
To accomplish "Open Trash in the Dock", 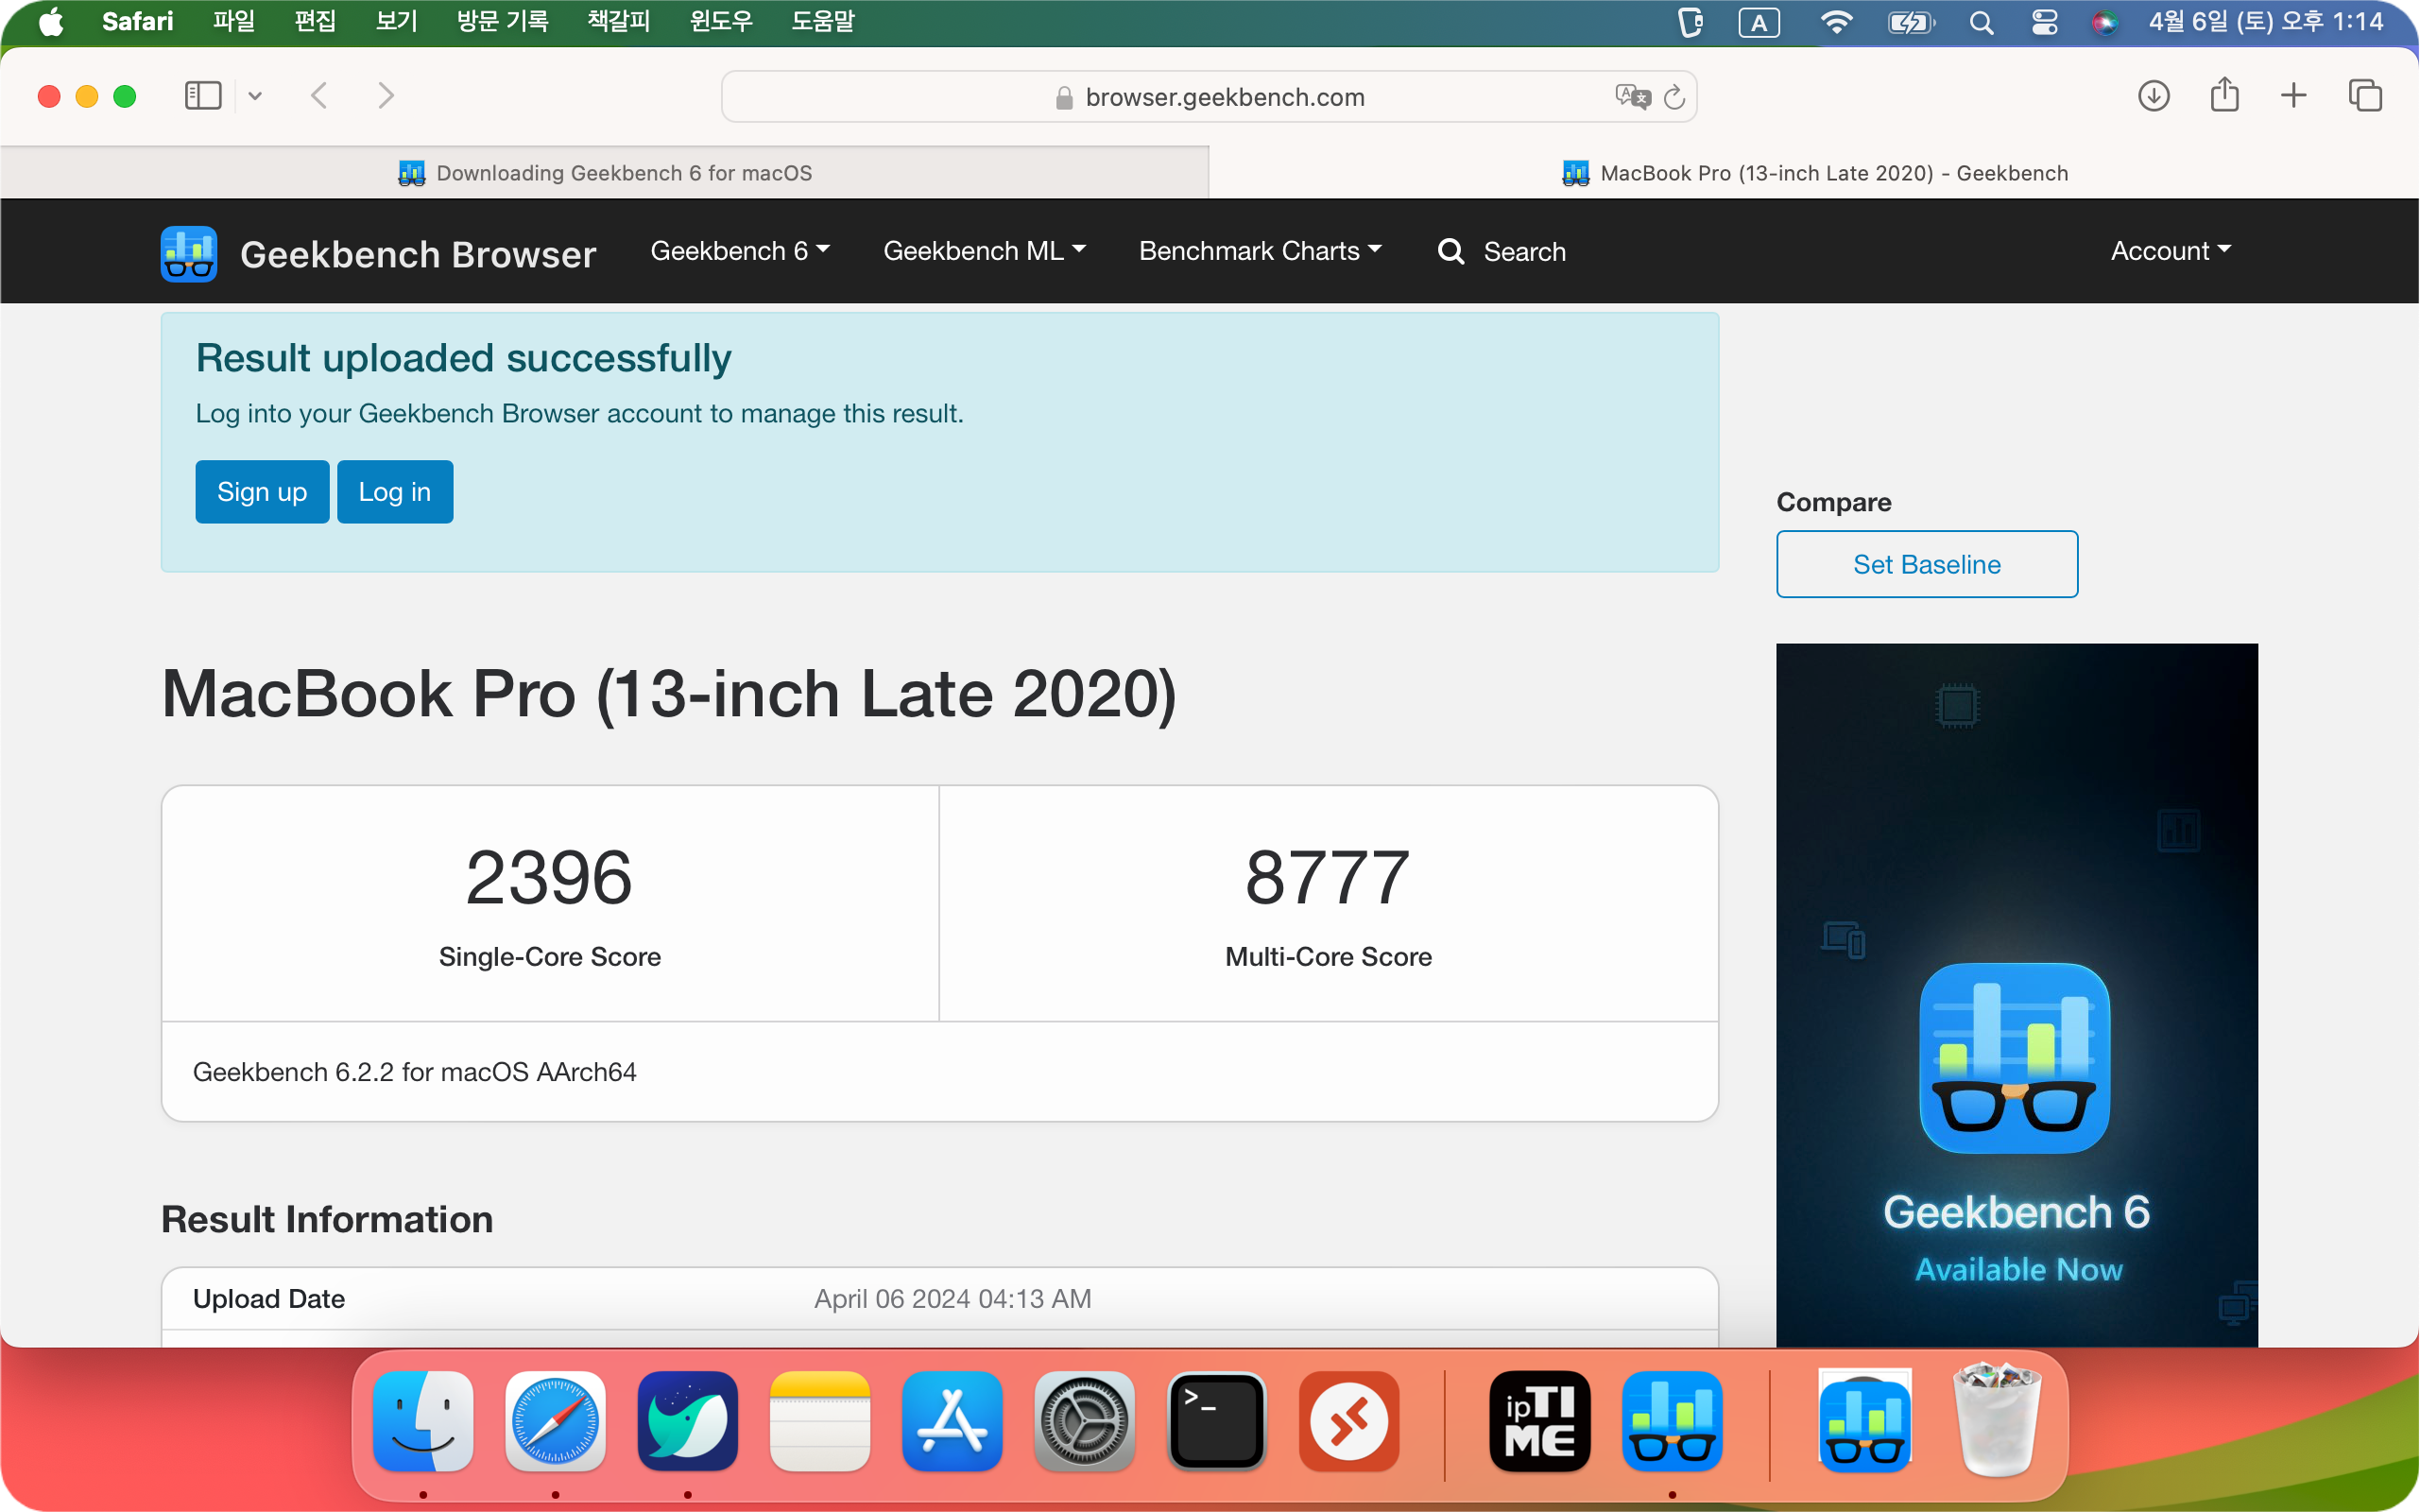I will point(1997,1419).
